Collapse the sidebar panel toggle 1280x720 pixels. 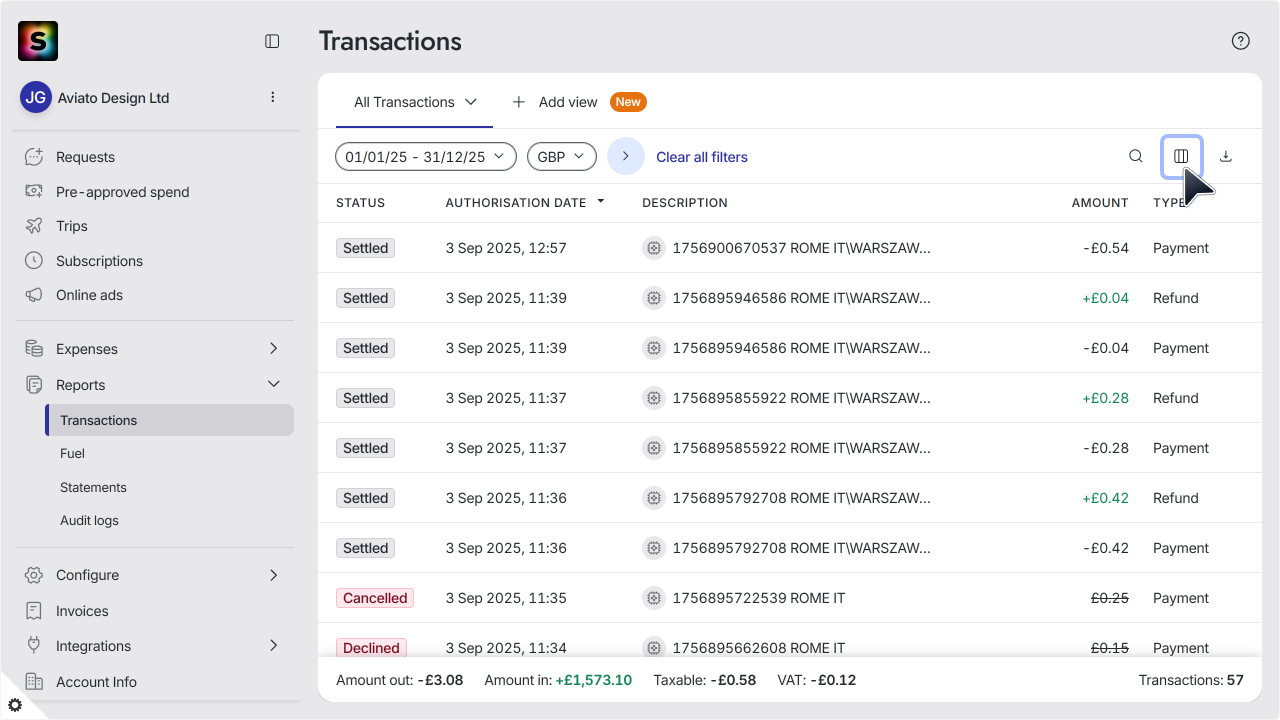coord(272,41)
